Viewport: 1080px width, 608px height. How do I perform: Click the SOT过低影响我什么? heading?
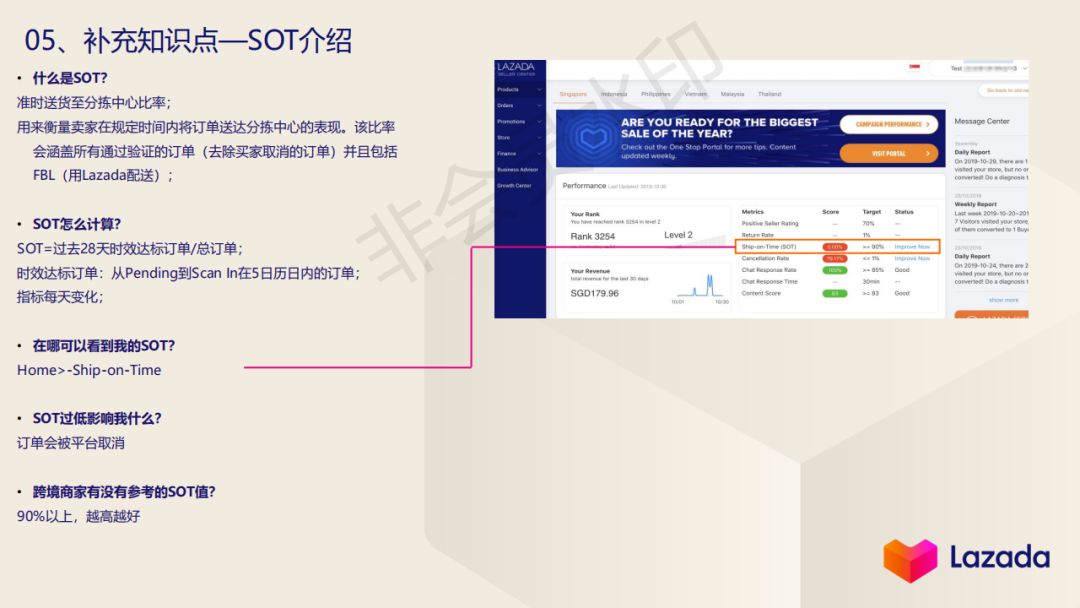(97, 419)
